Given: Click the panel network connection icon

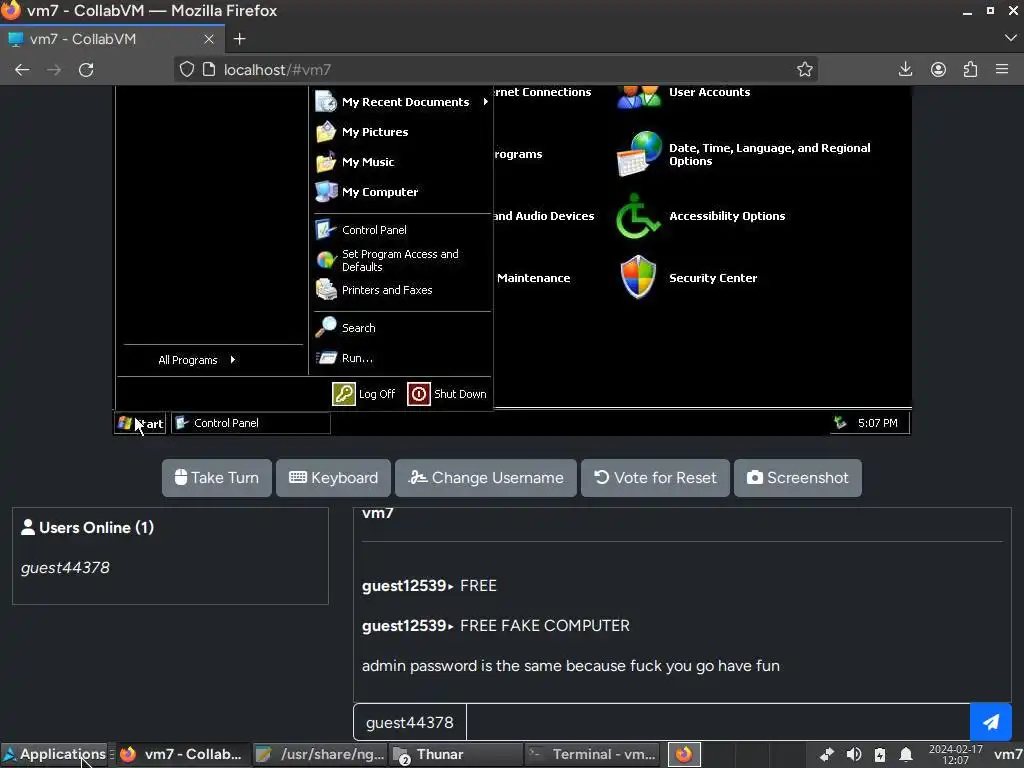Looking at the screenshot, I should pos(827,755).
